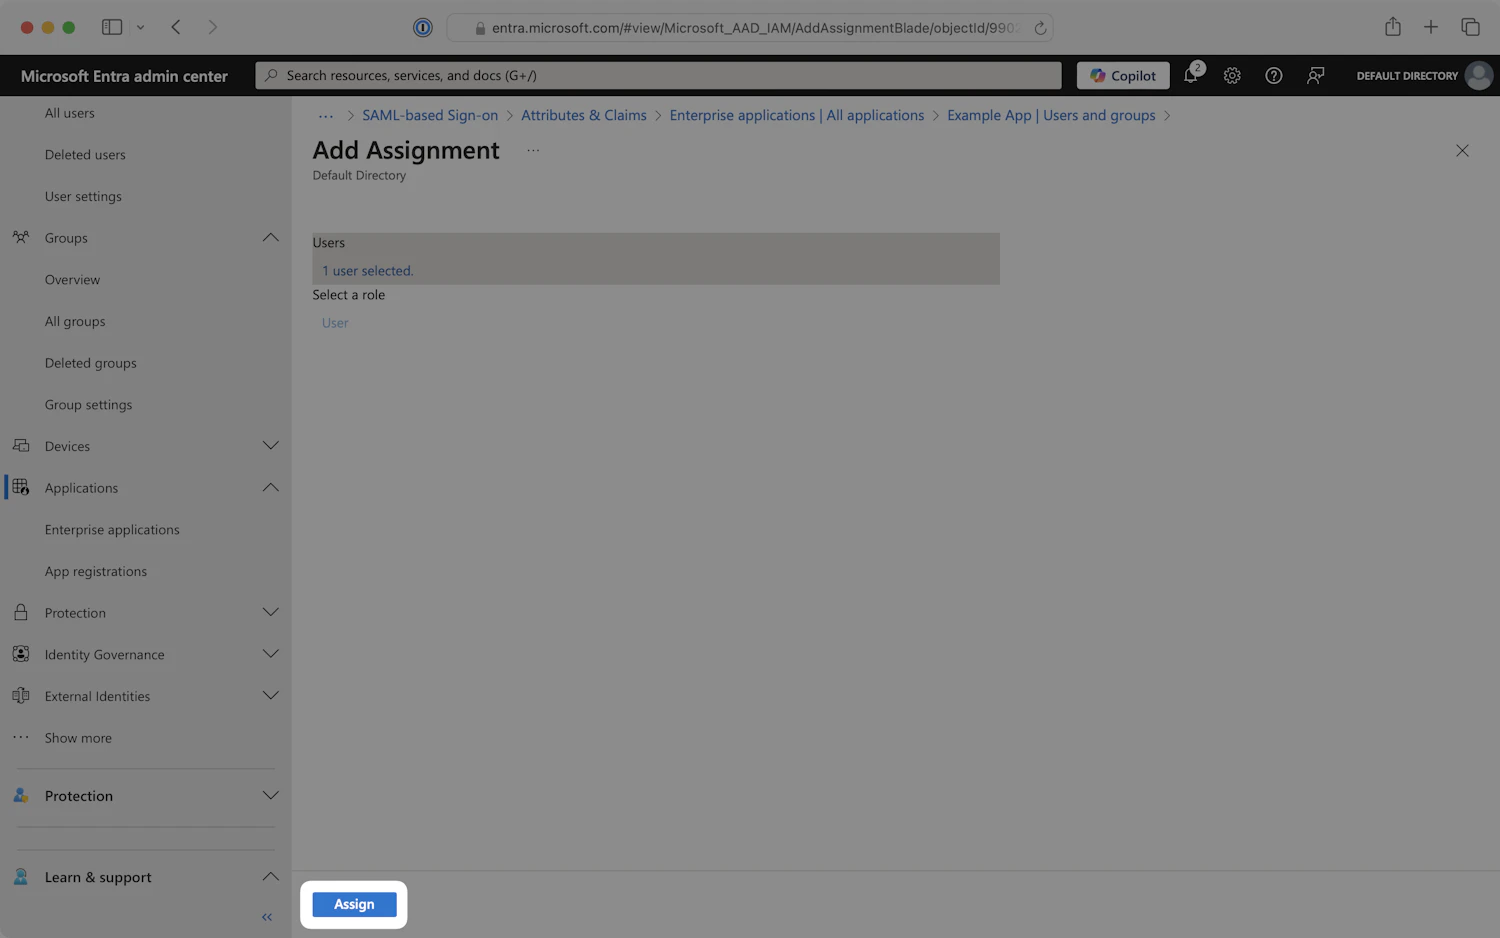Click the Groups icon in sidebar

(21, 238)
